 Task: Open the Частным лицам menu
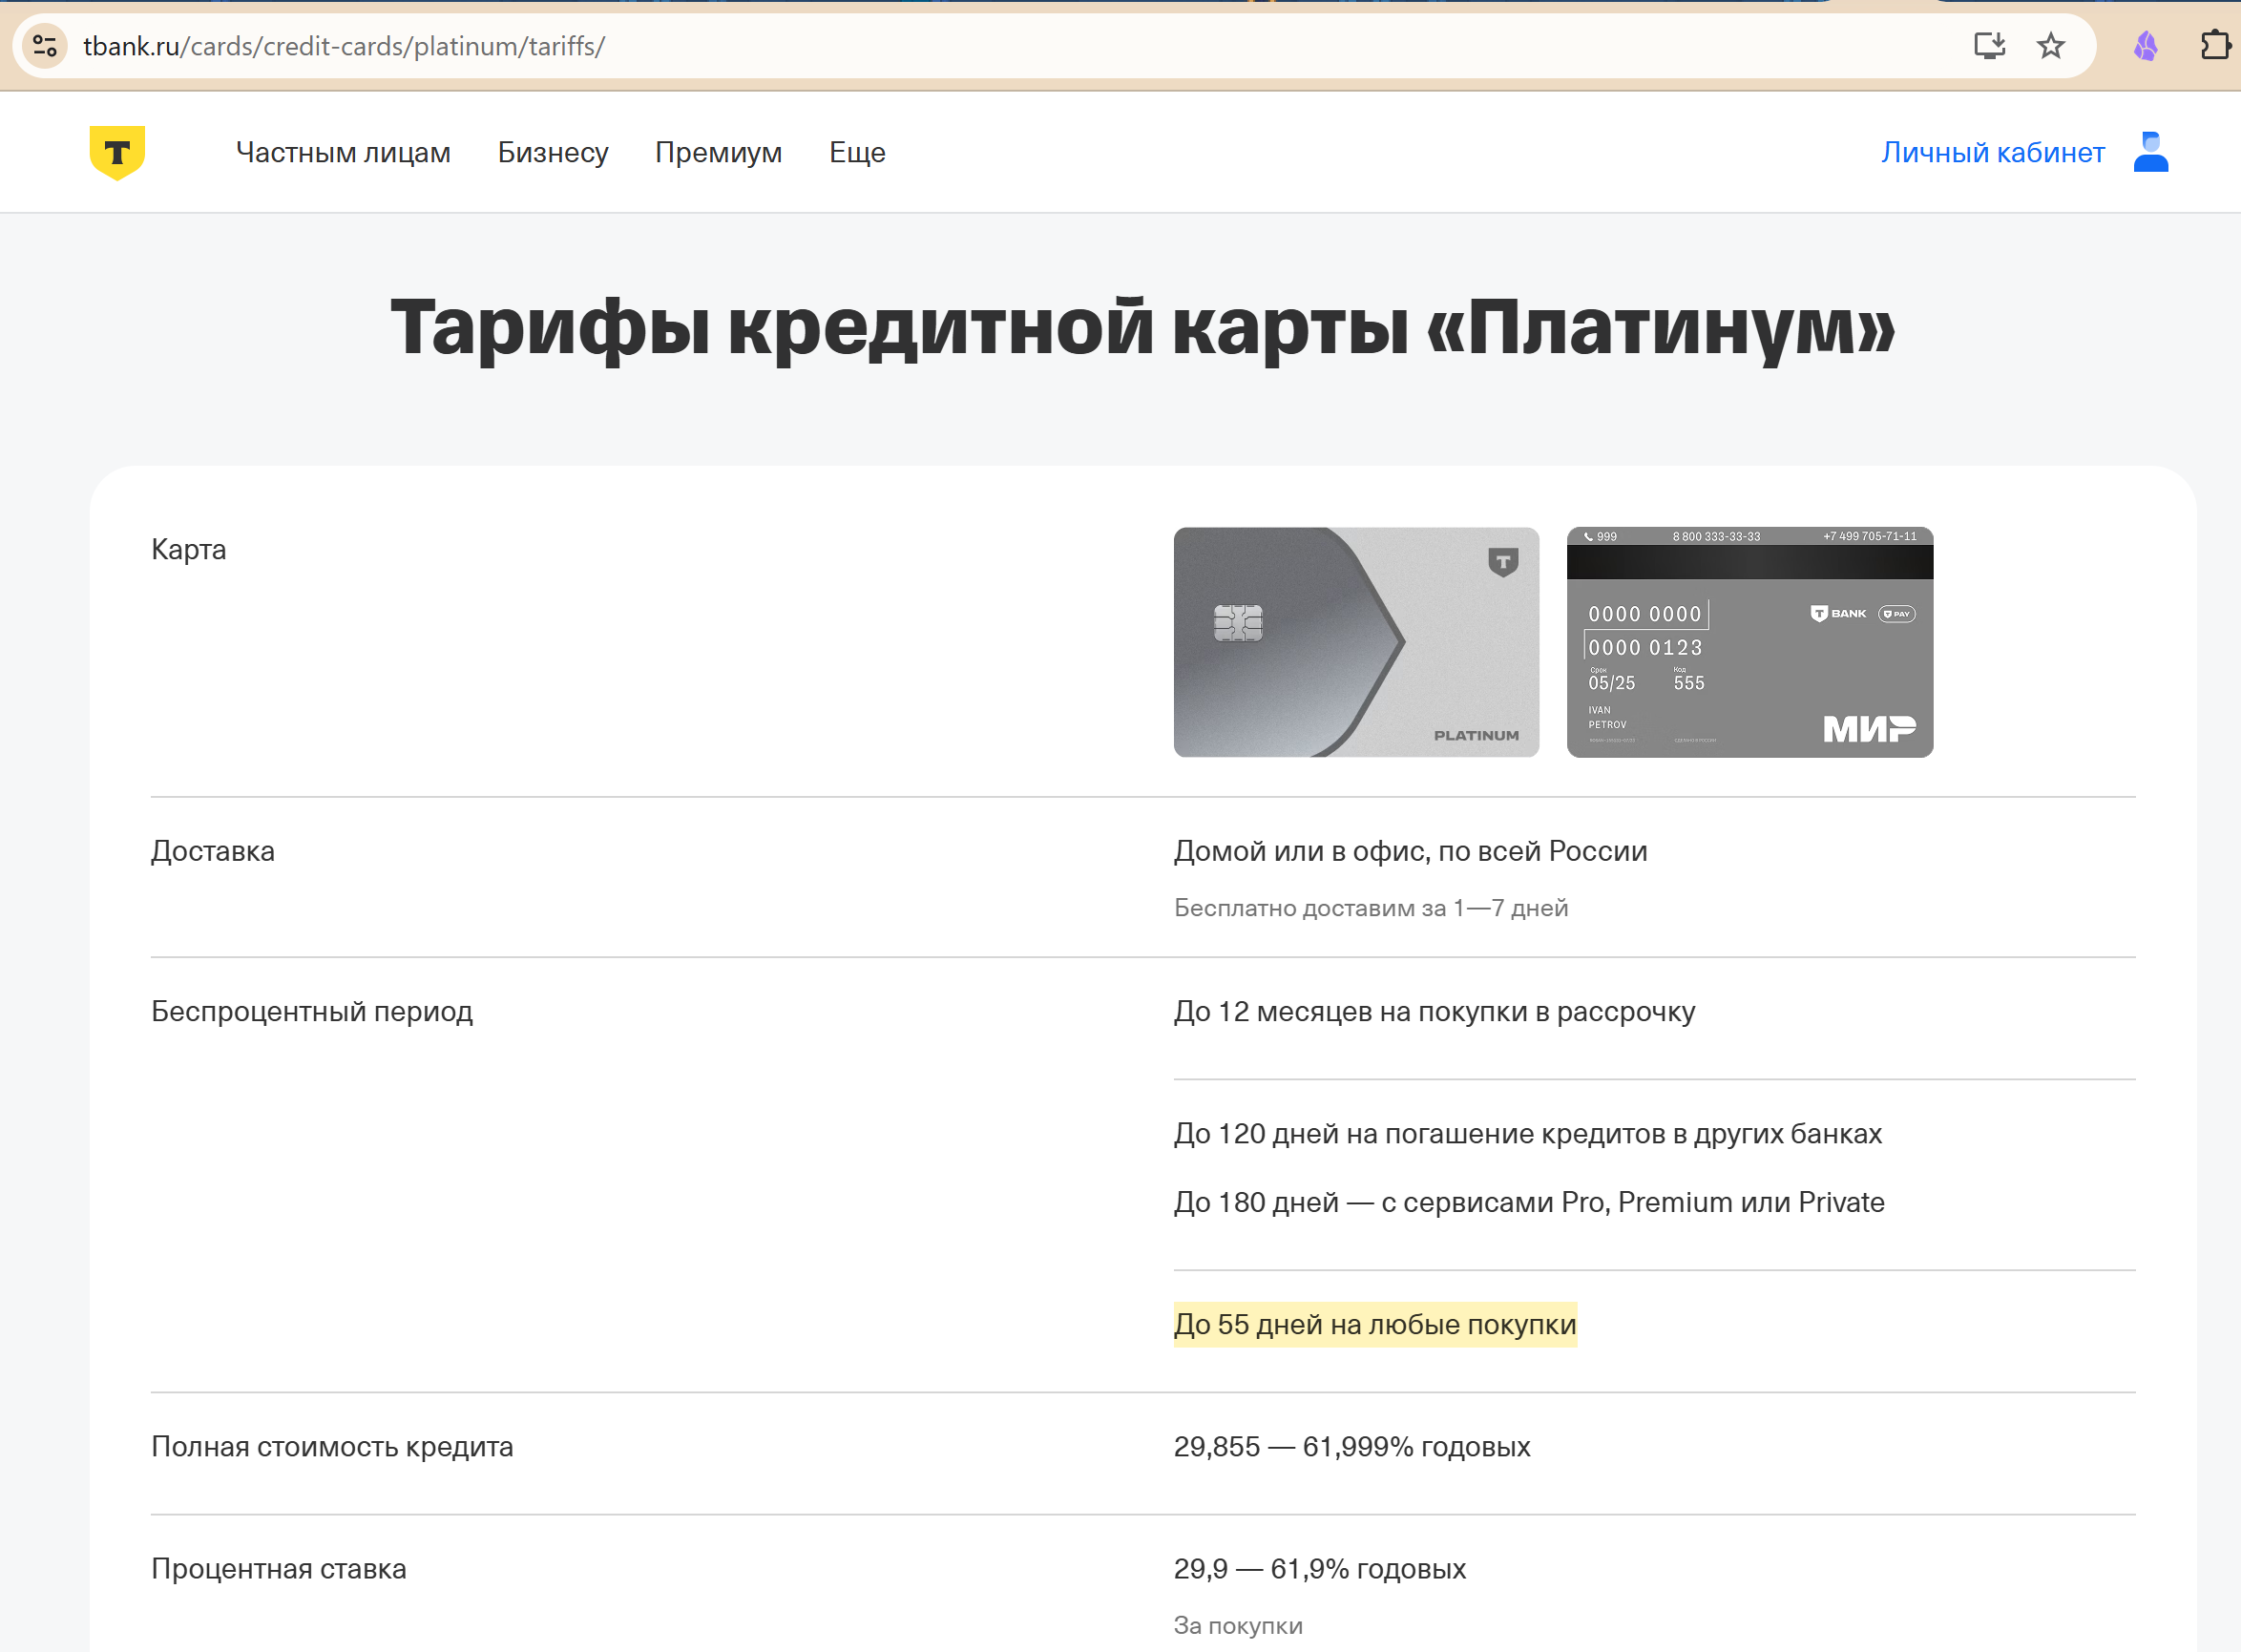coord(343,152)
